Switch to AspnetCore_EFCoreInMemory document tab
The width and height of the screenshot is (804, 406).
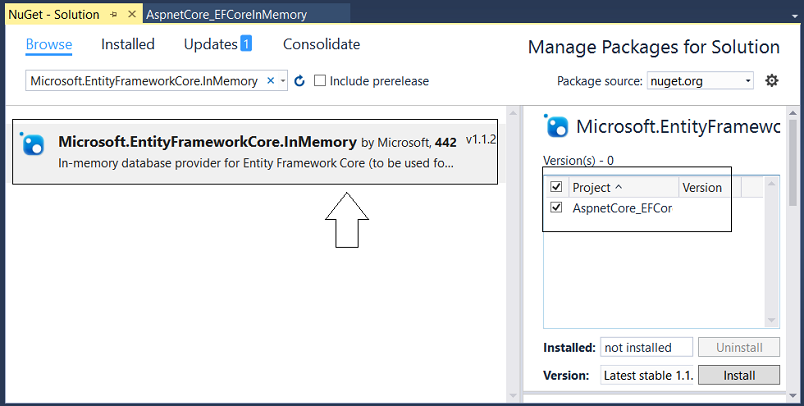pyautogui.click(x=227, y=15)
